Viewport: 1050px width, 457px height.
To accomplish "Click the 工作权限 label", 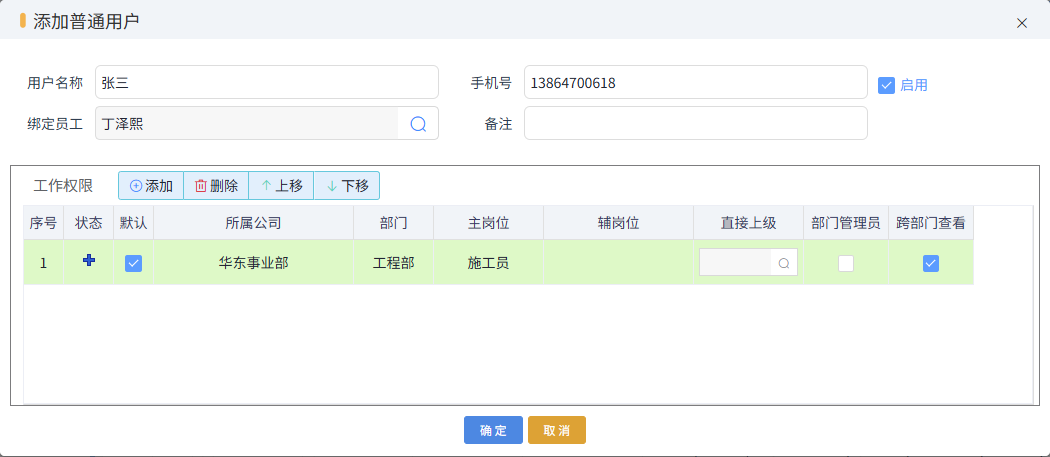I will point(63,186).
